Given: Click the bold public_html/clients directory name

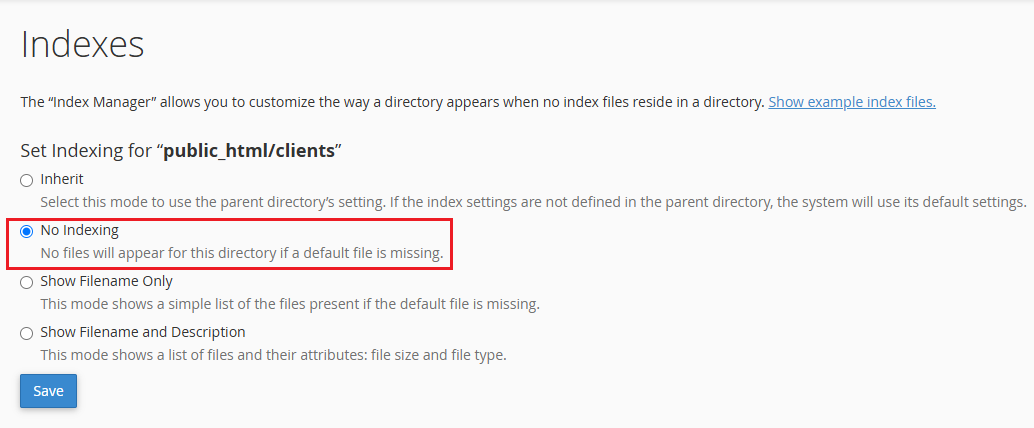Looking at the screenshot, I should (x=249, y=150).
